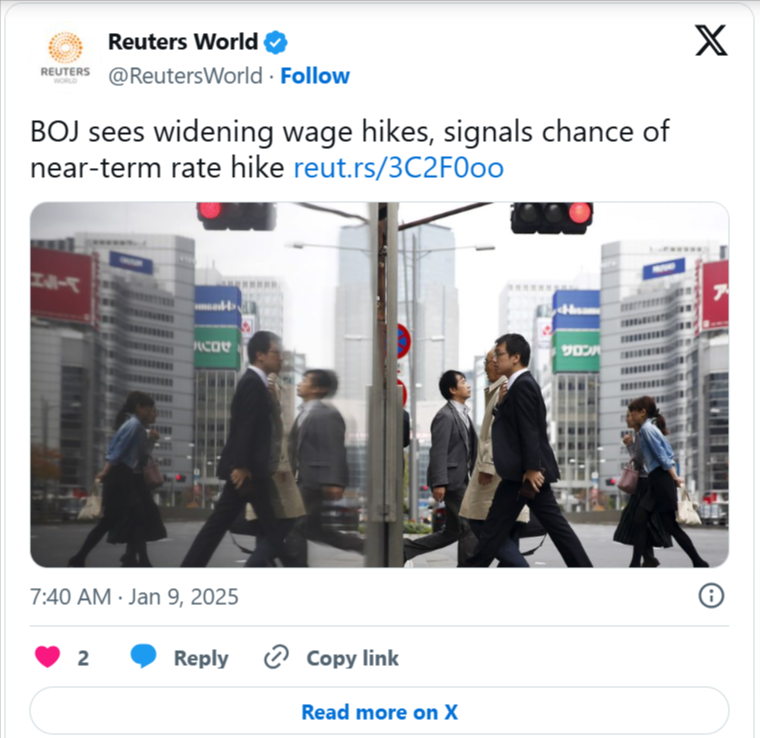Click the BOJ wage hikes tweet text
The image size is (760, 738).
[350, 150]
